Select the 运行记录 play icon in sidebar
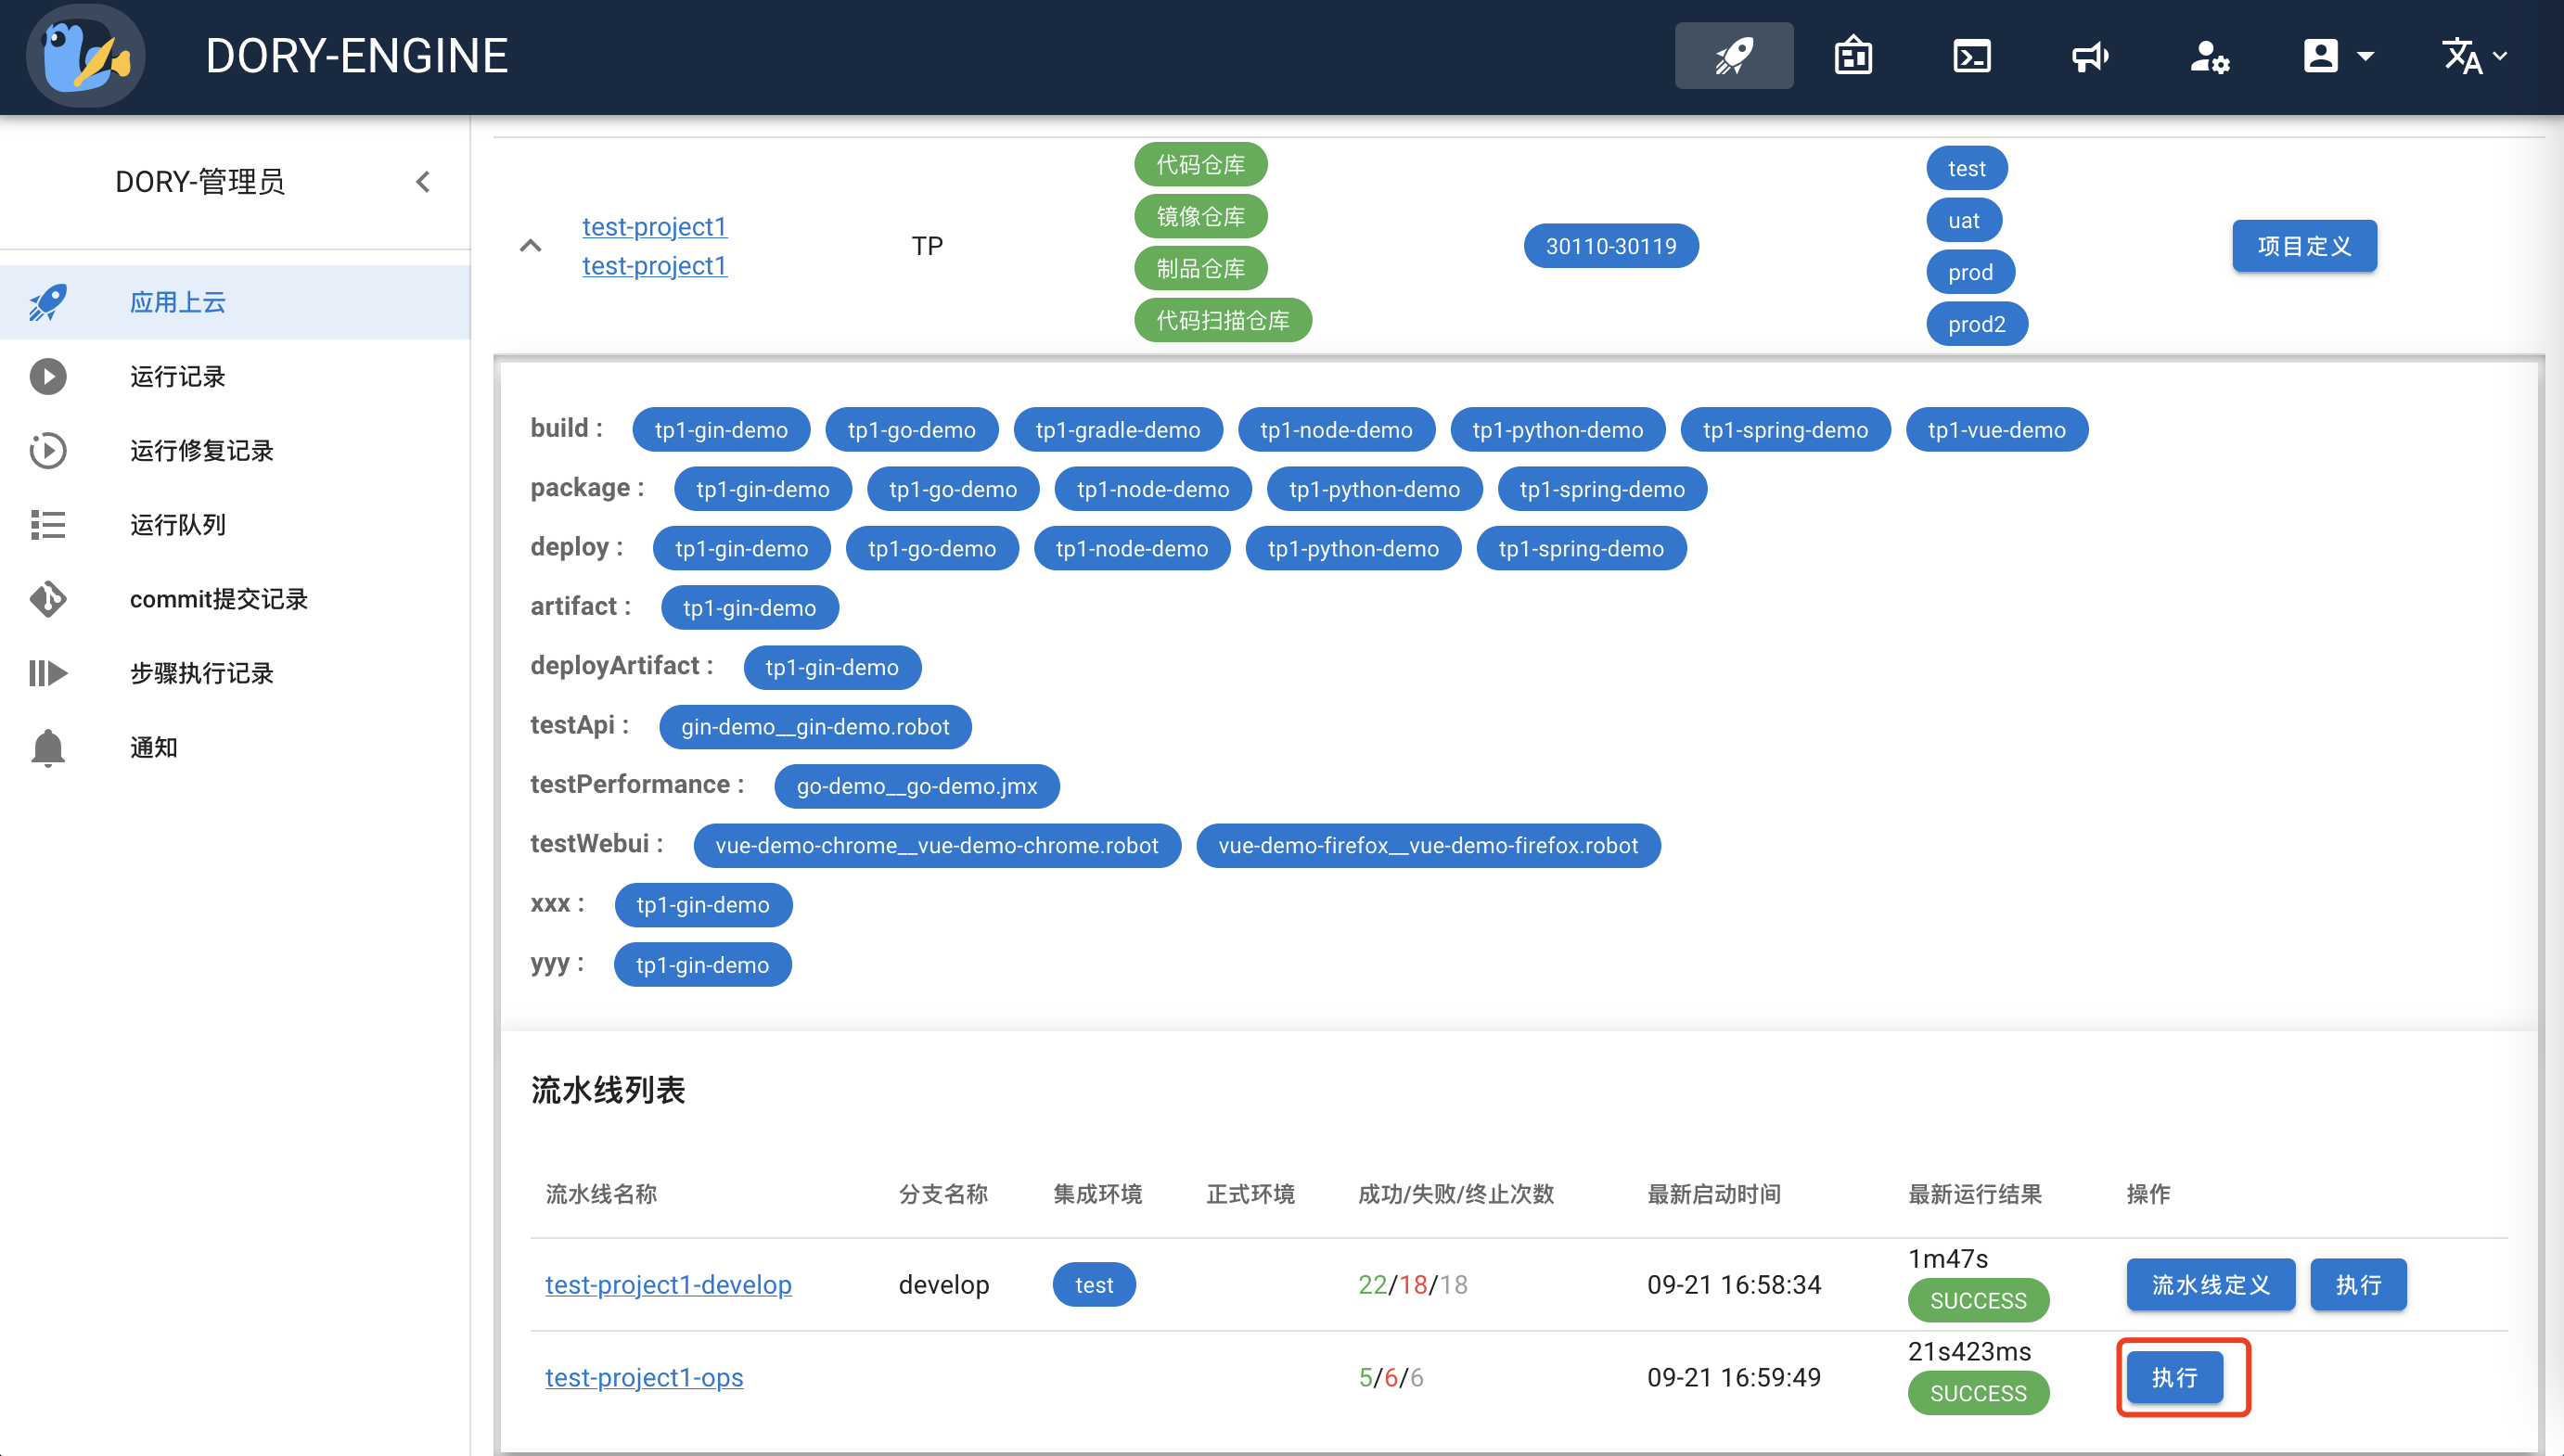2564x1456 pixels. [x=48, y=376]
